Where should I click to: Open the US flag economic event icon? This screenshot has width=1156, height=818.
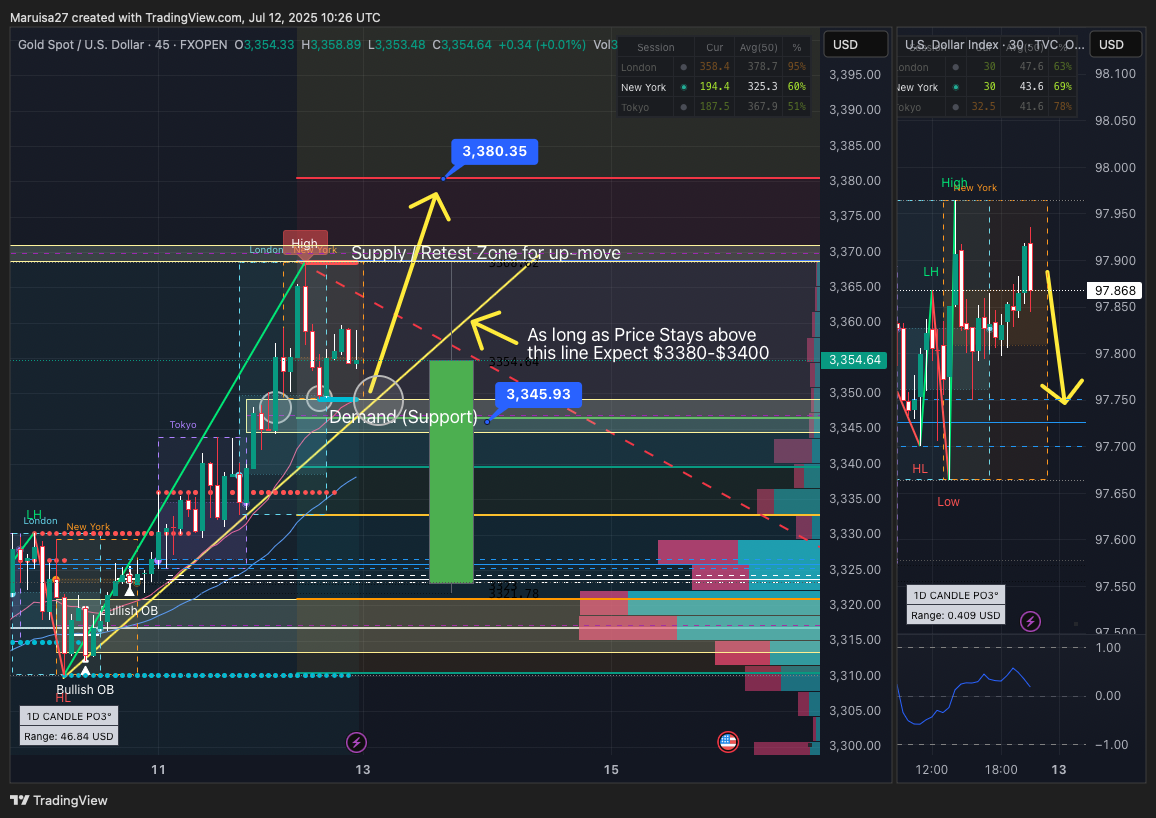[x=728, y=741]
